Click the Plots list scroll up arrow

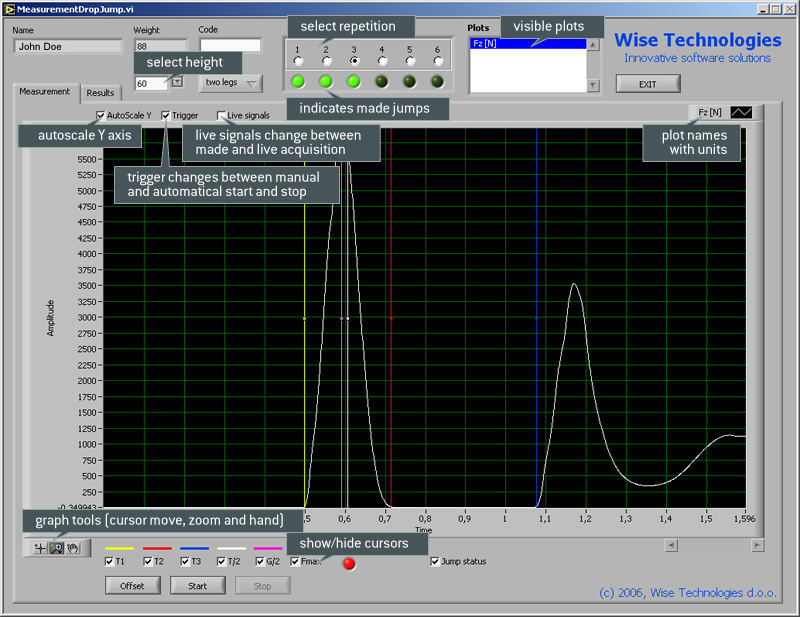593,45
